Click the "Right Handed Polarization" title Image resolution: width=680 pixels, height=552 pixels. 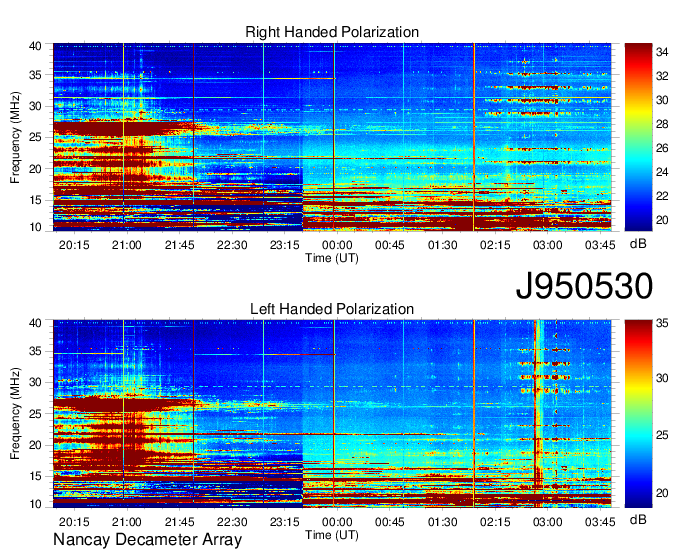pyautogui.click(x=332, y=32)
